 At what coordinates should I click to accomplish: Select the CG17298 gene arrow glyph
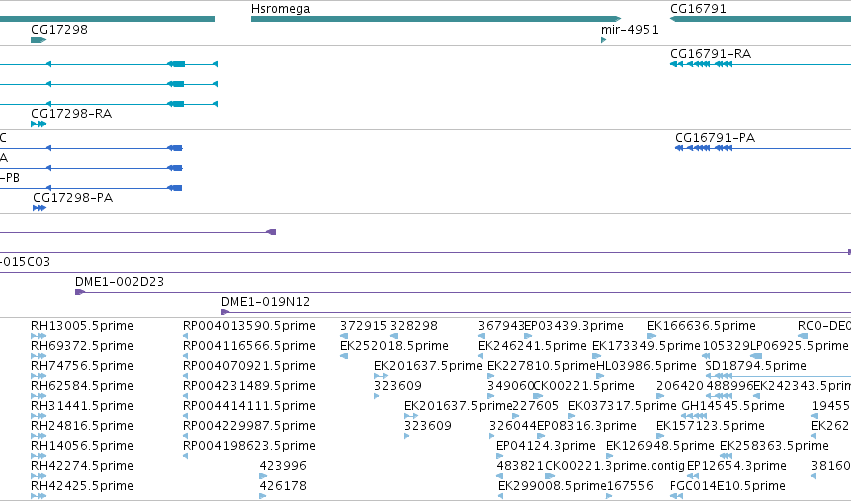coord(39,40)
